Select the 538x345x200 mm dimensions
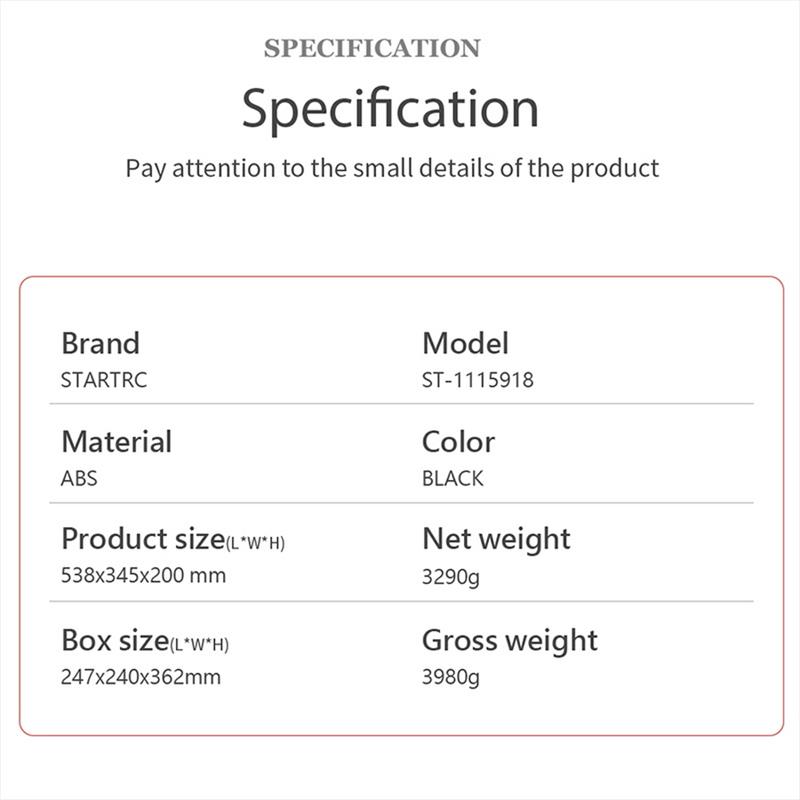The width and height of the screenshot is (800, 800). [143, 576]
